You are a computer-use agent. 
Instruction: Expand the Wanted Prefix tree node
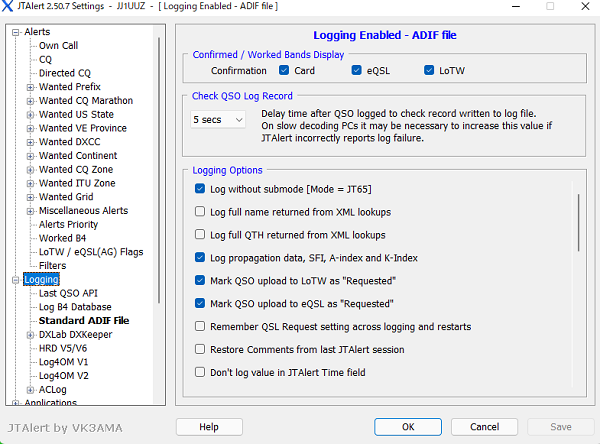pyautogui.click(x=30, y=87)
